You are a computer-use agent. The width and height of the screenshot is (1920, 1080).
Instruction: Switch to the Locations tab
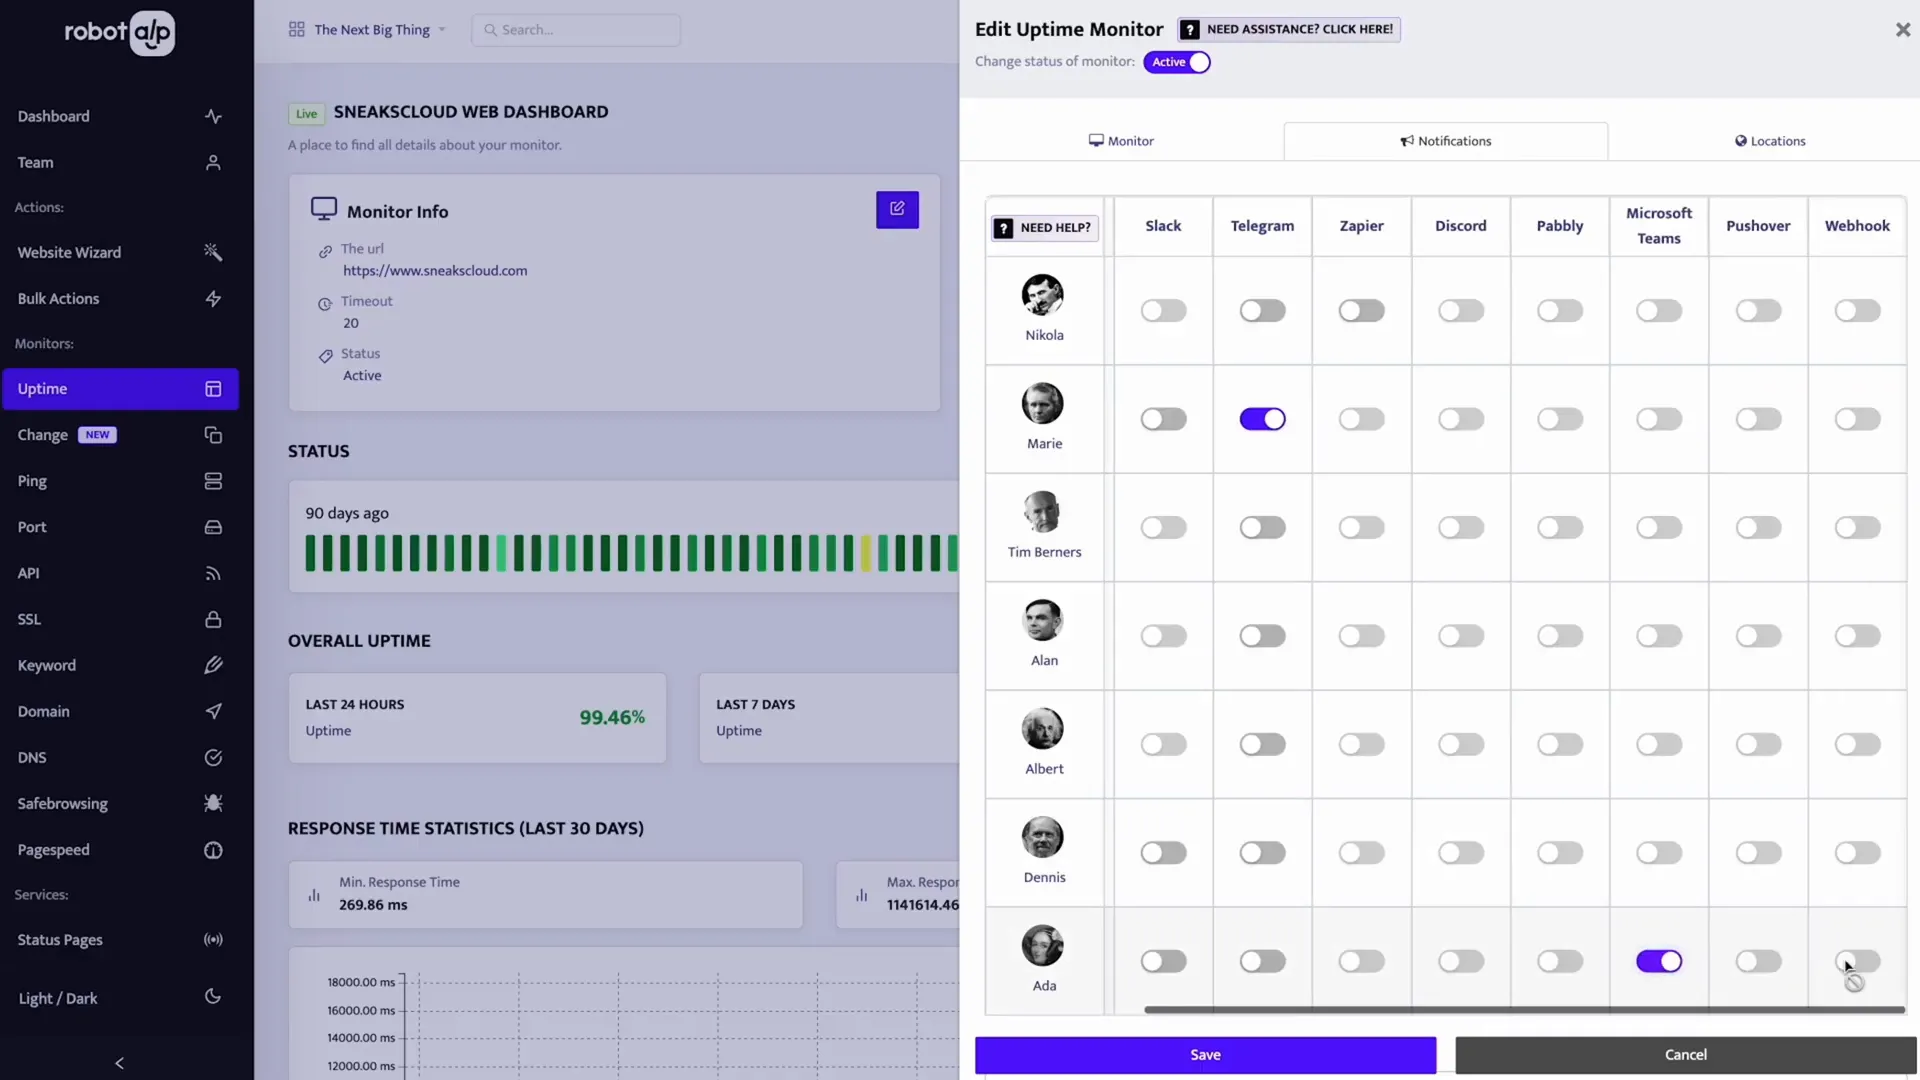point(1770,141)
